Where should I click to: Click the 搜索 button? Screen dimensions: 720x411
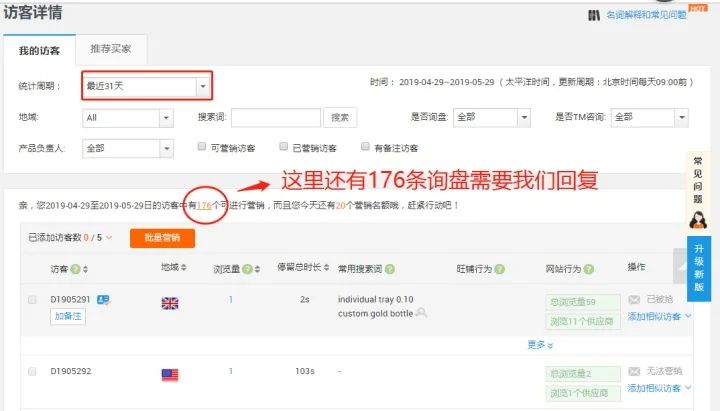tap(340, 118)
